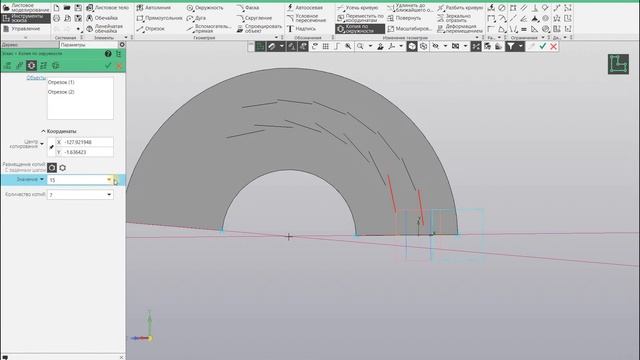Image resolution: width=640 pixels, height=360 pixels.
Task: Open the filter funnel icon in view toolbar
Action: (511, 47)
